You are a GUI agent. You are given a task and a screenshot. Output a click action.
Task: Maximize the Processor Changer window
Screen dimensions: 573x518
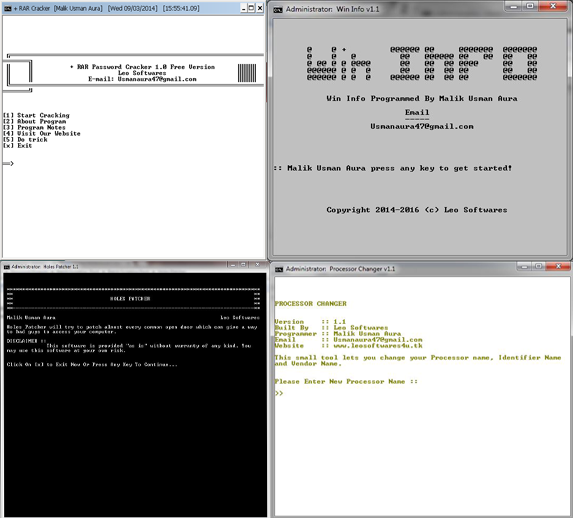[538, 267]
